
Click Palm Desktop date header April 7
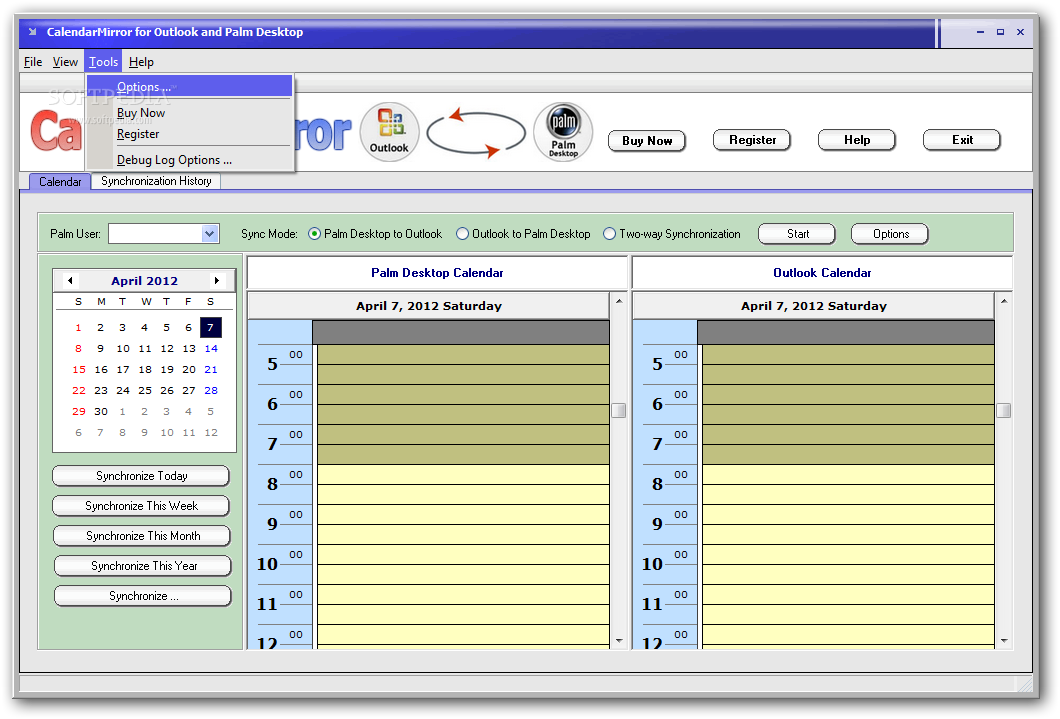pyautogui.click(x=429, y=306)
